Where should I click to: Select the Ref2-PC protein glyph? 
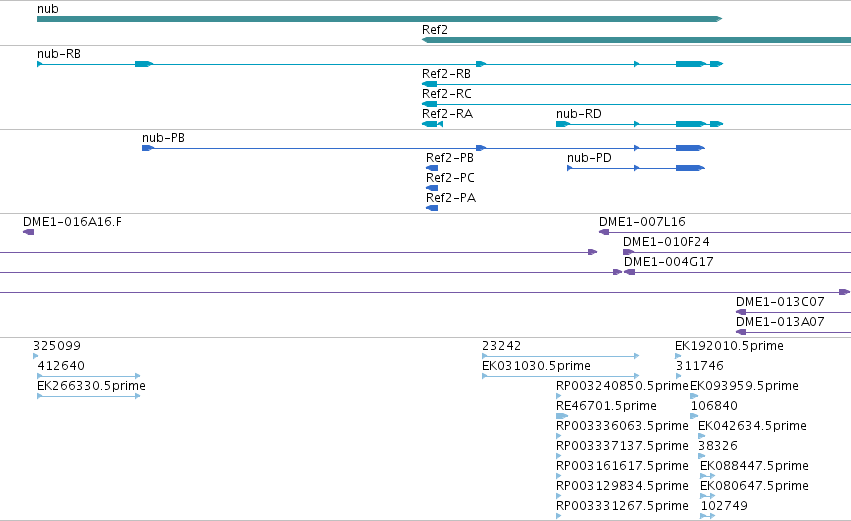[x=432, y=188]
